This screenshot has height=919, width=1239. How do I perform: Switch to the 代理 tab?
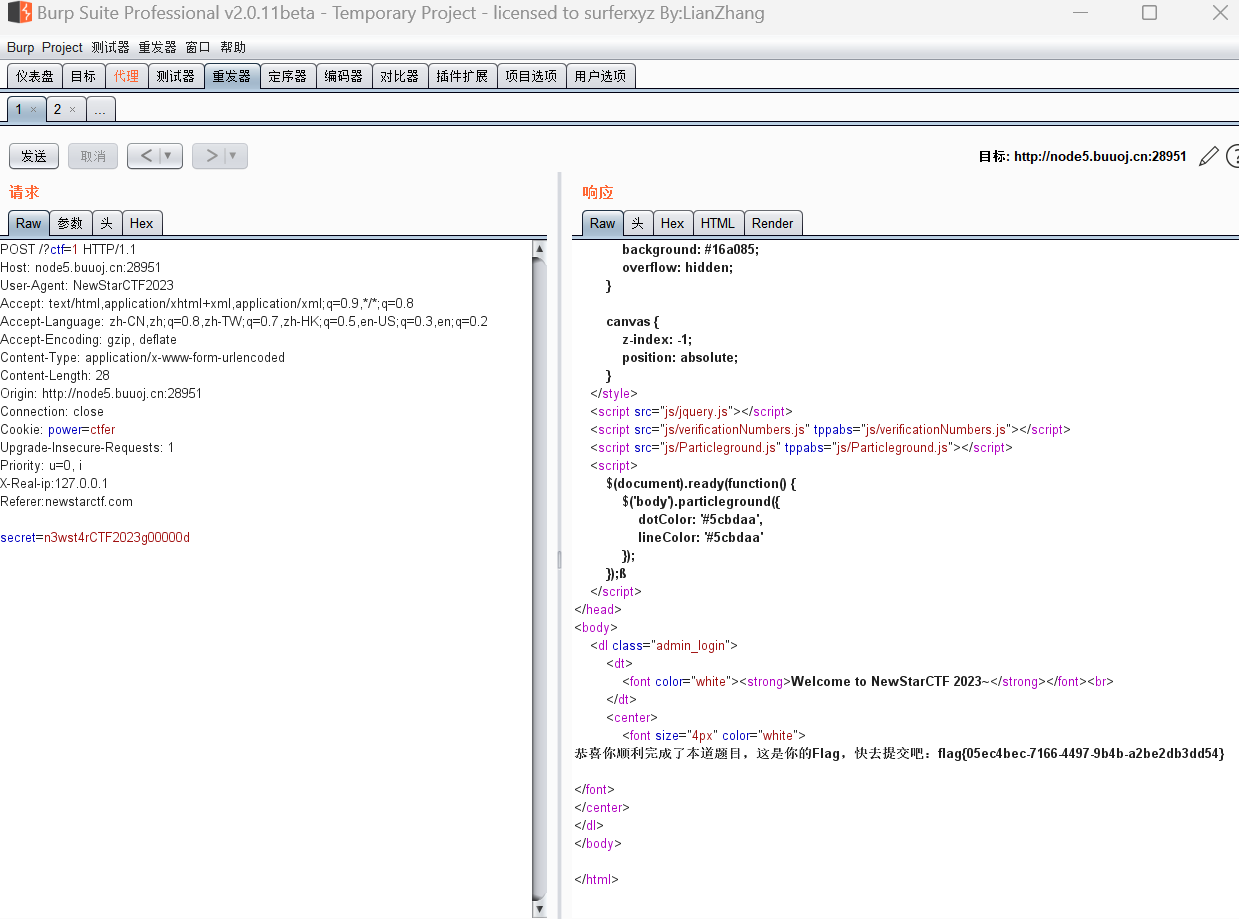[126, 76]
